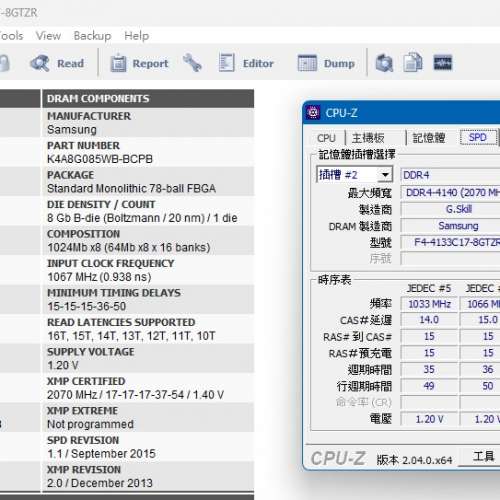Click the 1033 MHz frequency cell
500x500 pixels.
pos(429,304)
